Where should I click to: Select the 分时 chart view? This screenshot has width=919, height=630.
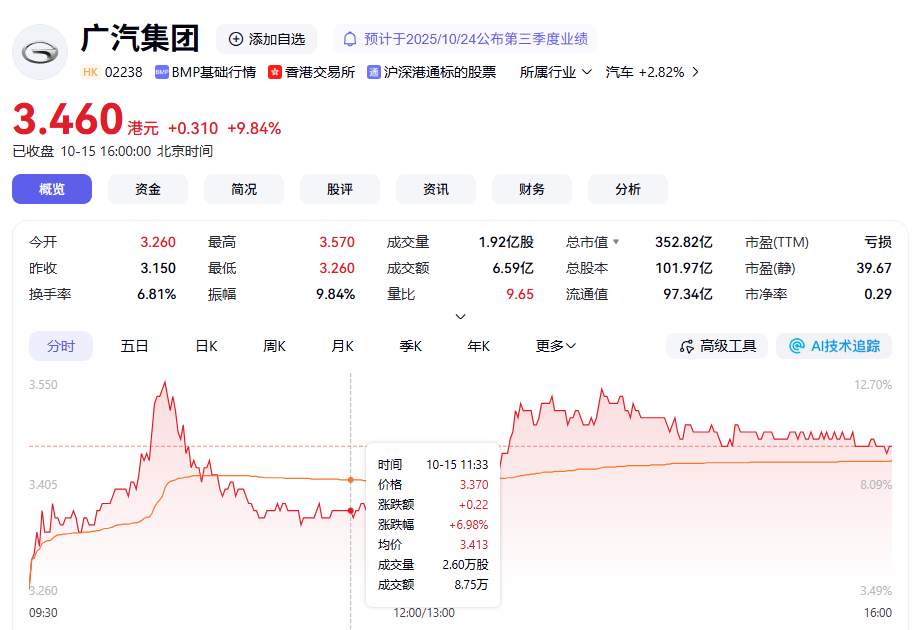point(61,346)
